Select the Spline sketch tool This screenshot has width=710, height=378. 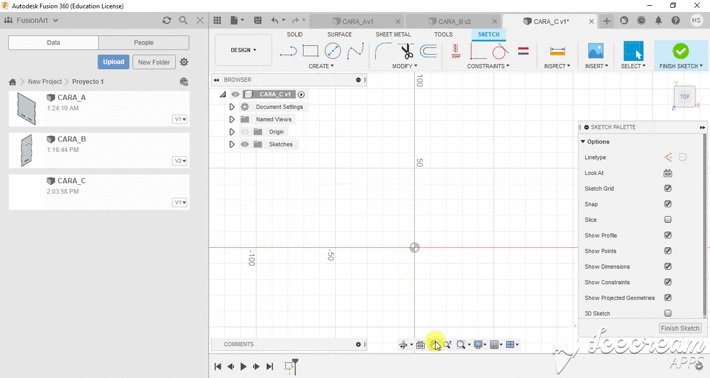point(355,51)
